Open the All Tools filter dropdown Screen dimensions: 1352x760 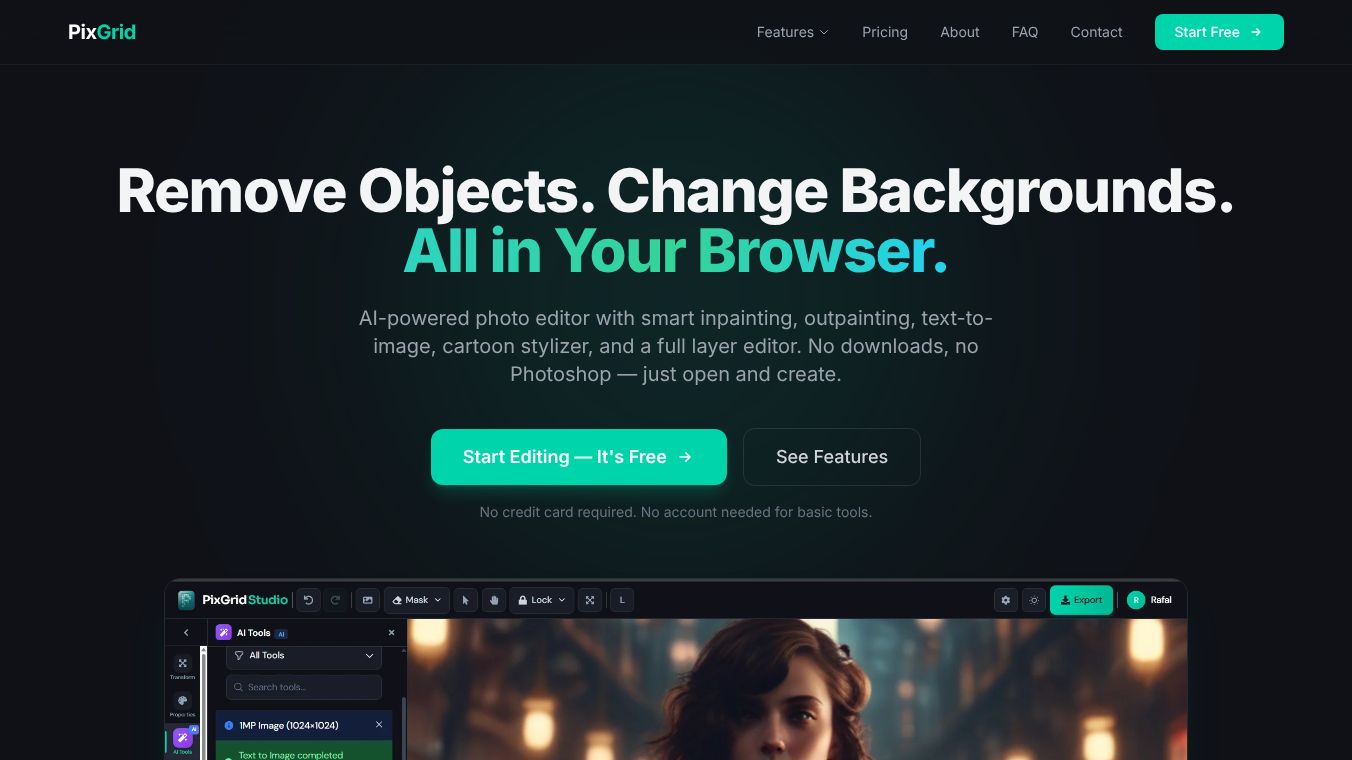point(304,656)
